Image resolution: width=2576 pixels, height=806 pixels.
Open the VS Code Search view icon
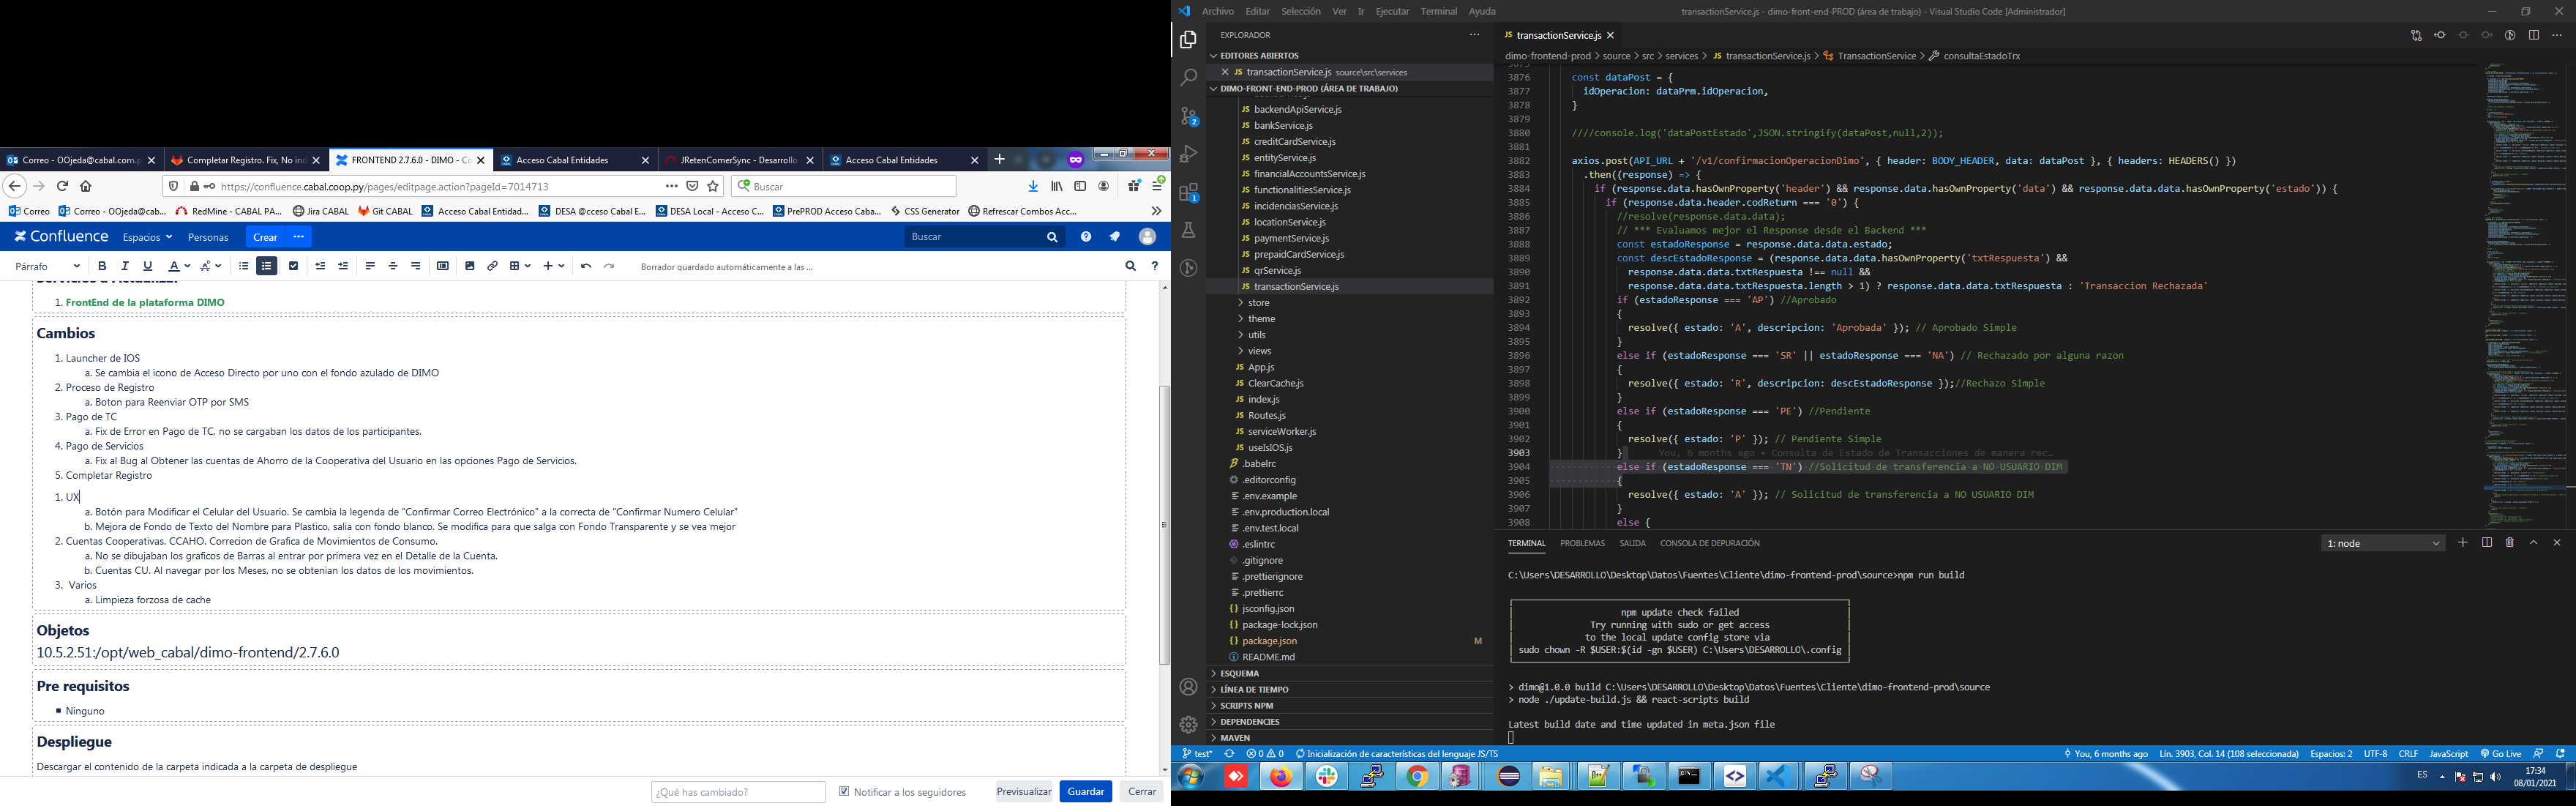pyautogui.click(x=1188, y=78)
